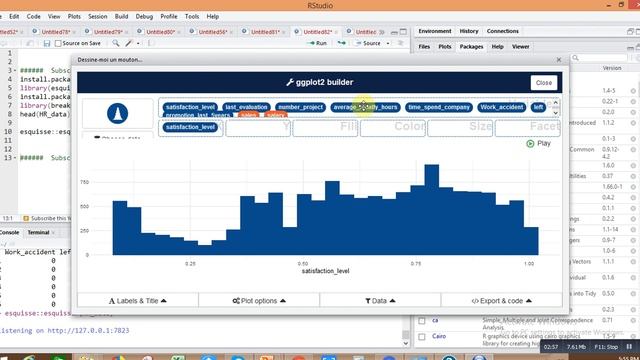This screenshot has height=360, width=640.
Task: Open the Code menu
Action: click(x=33, y=16)
